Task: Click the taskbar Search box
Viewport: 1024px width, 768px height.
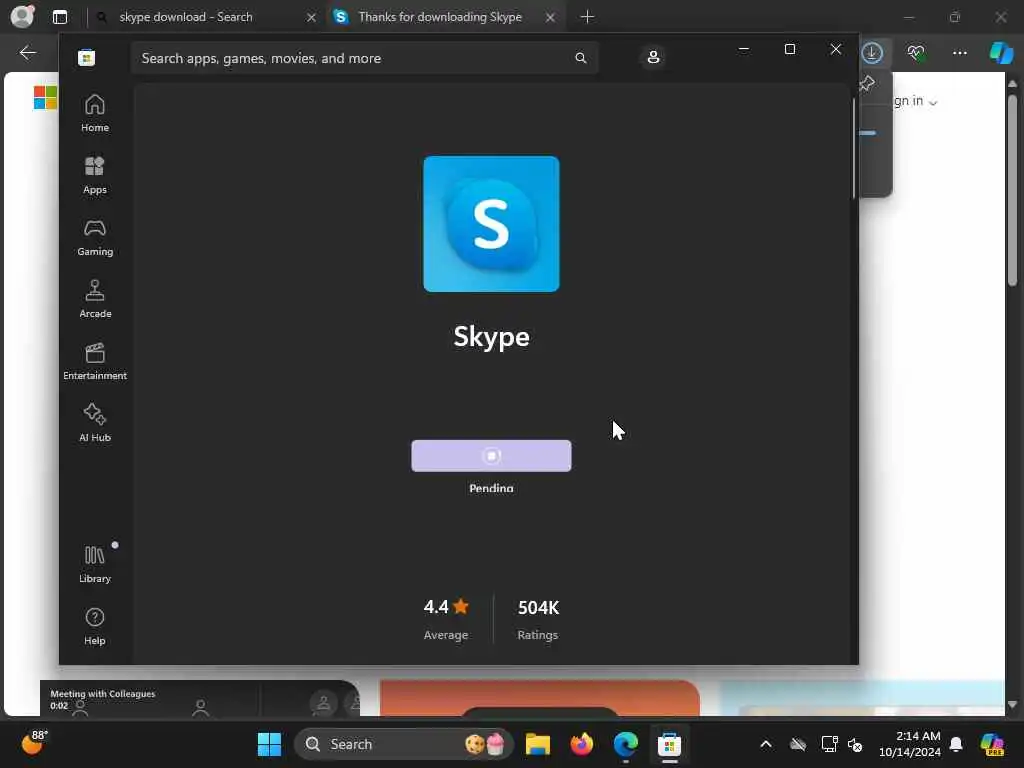Action: pyautogui.click(x=404, y=744)
